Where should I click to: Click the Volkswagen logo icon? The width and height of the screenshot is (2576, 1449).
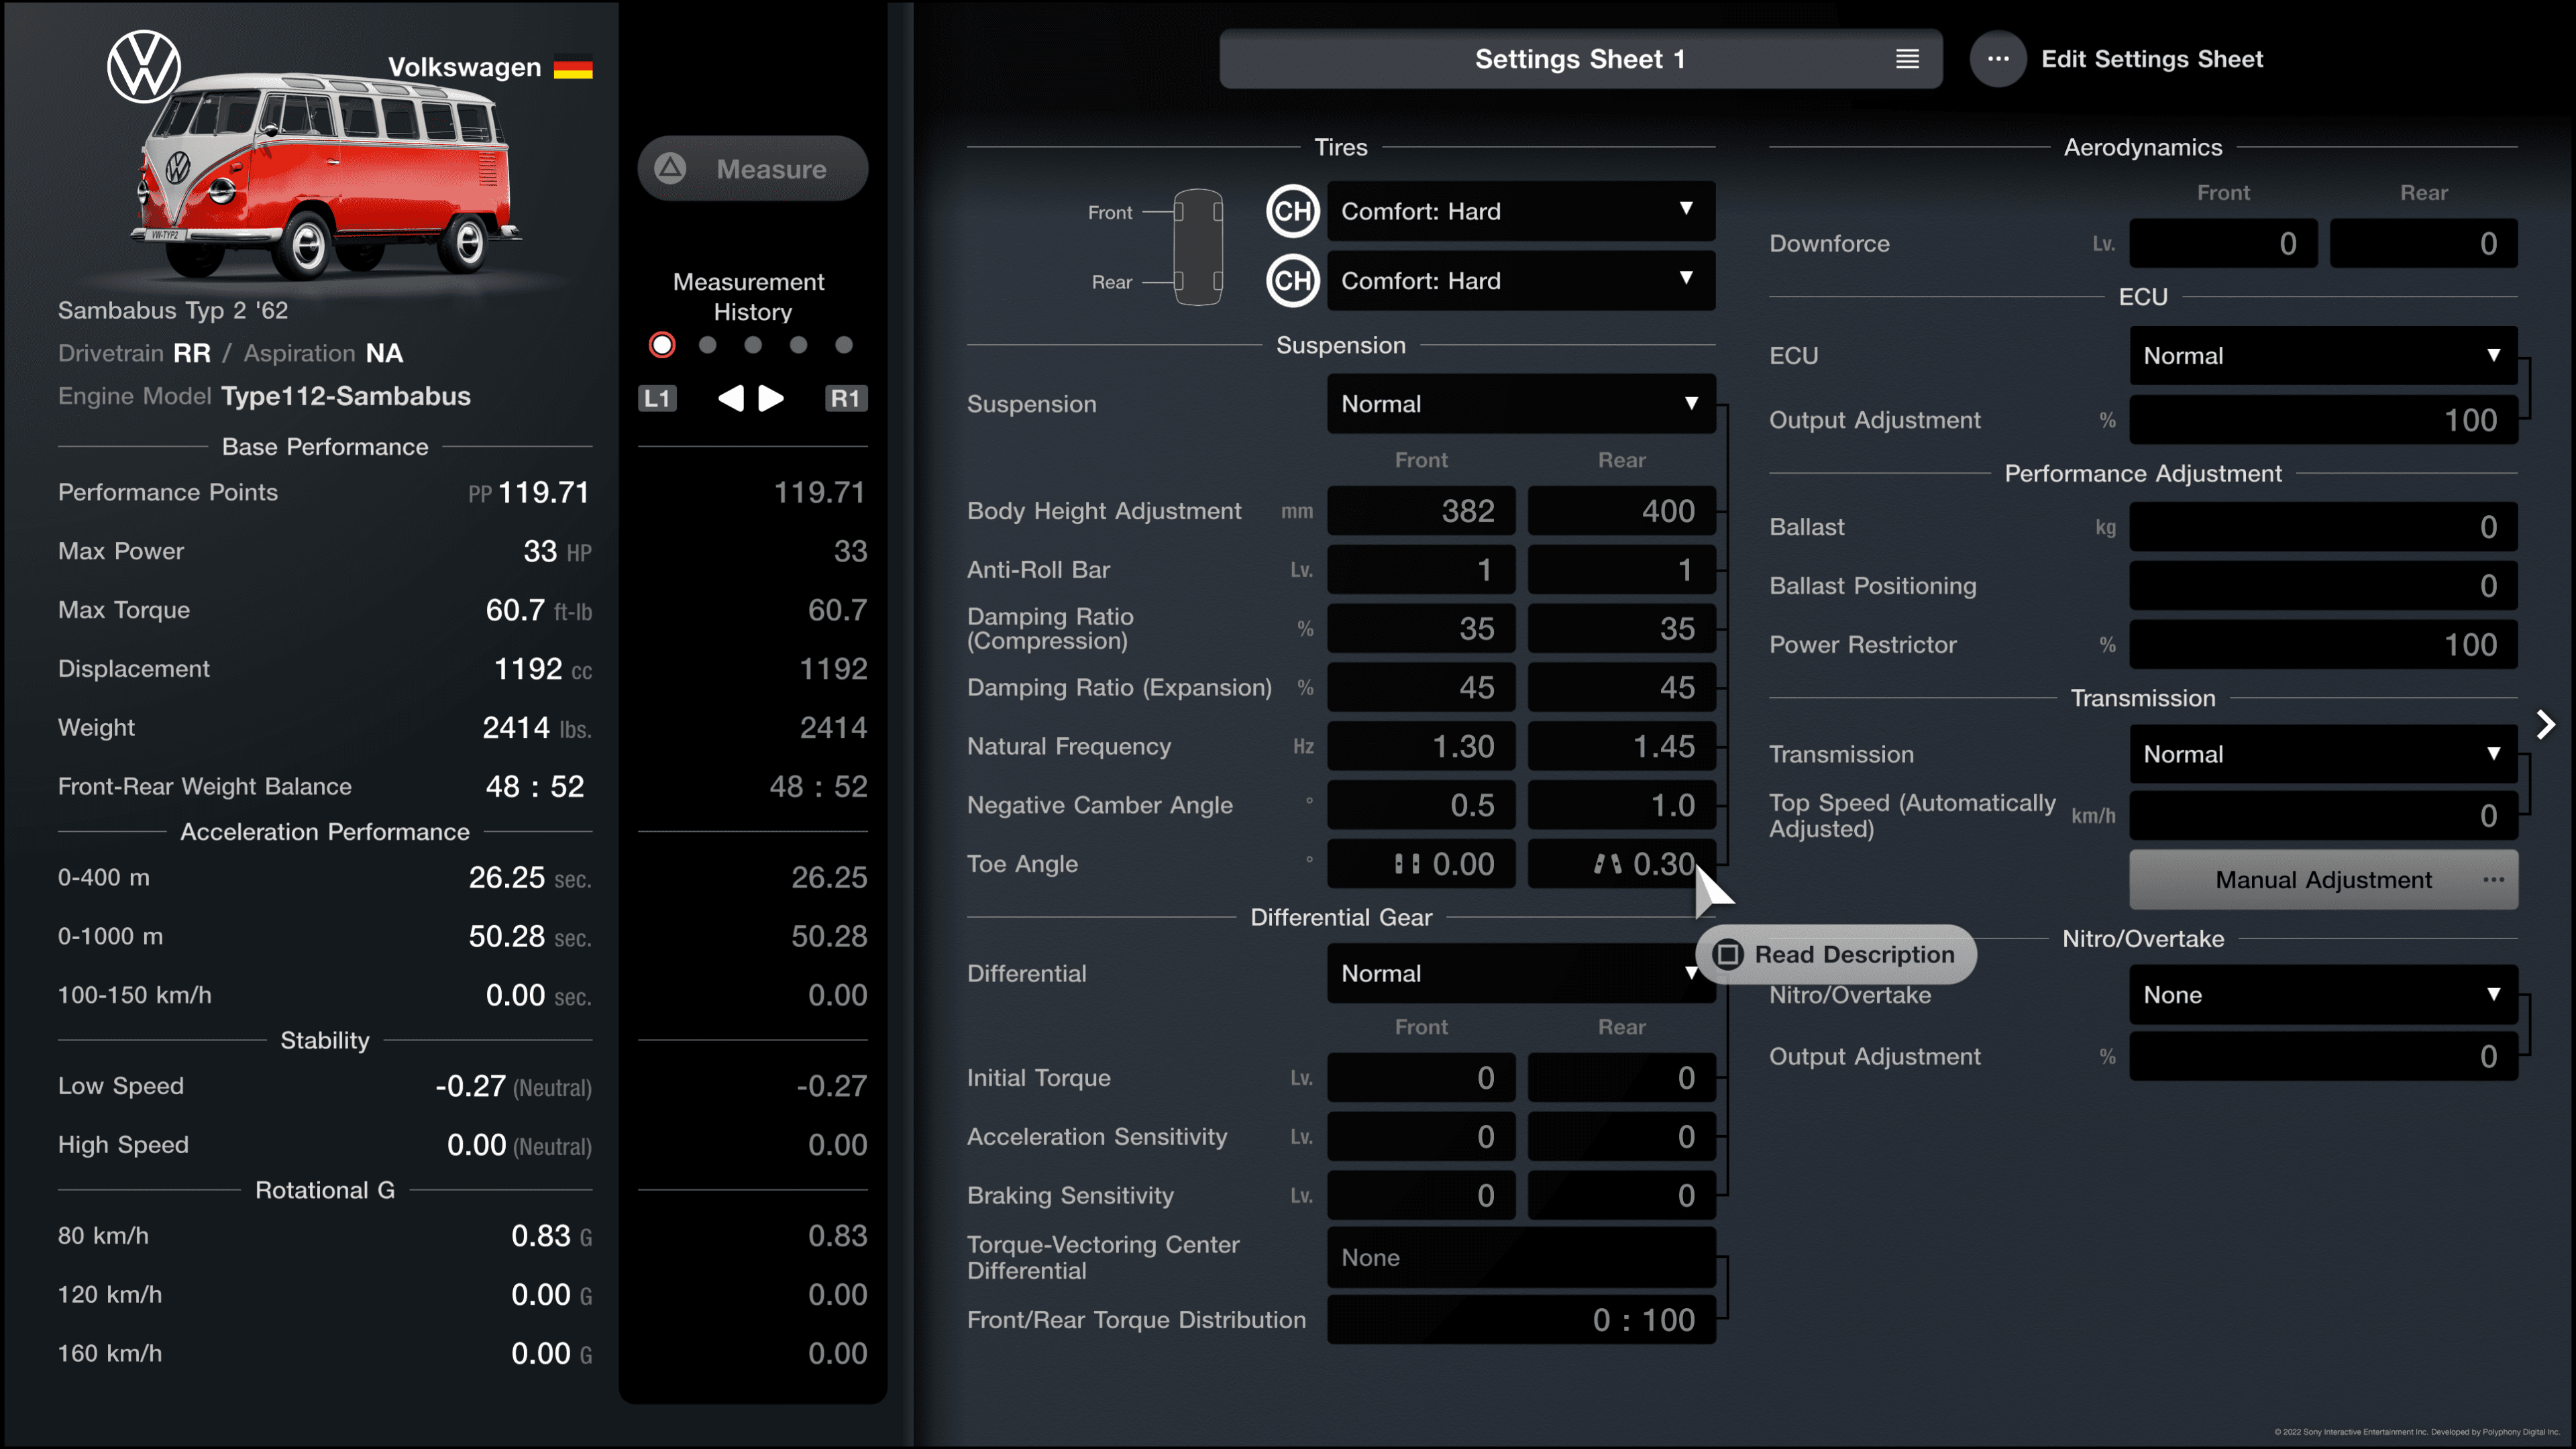[x=144, y=67]
